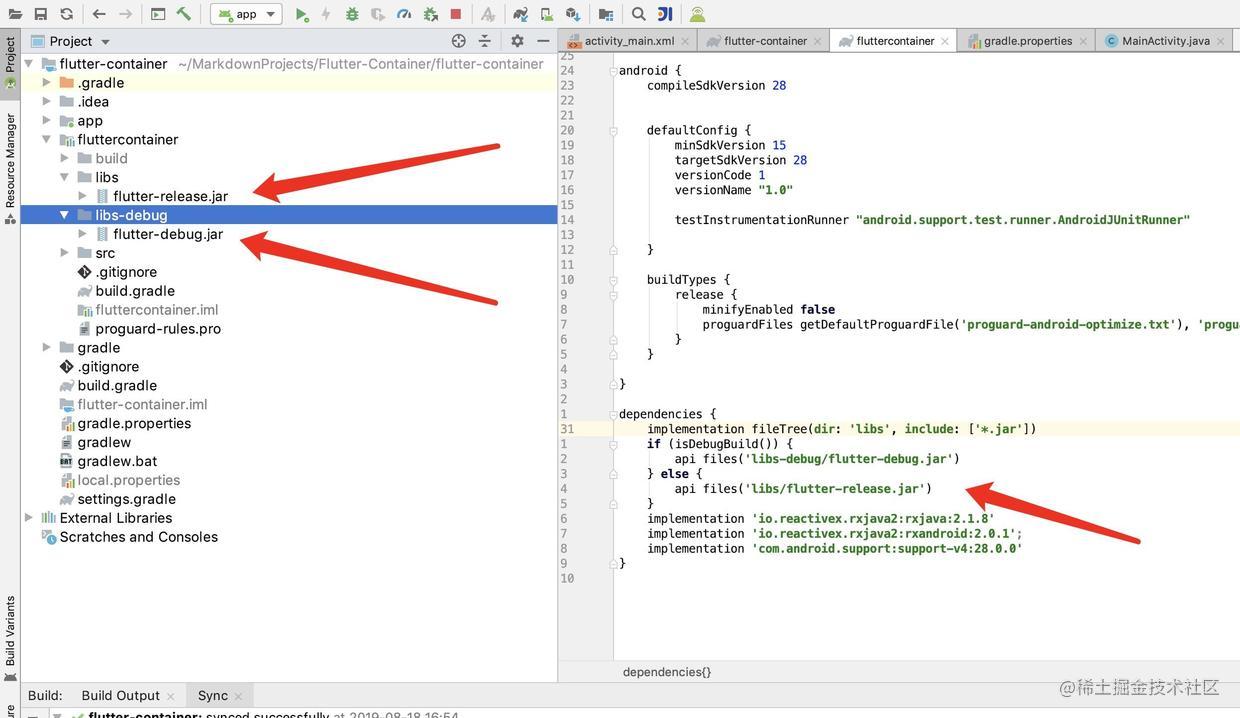Open the Project Structure icon
Screen dimensions: 1240x718
(x=606, y=14)
